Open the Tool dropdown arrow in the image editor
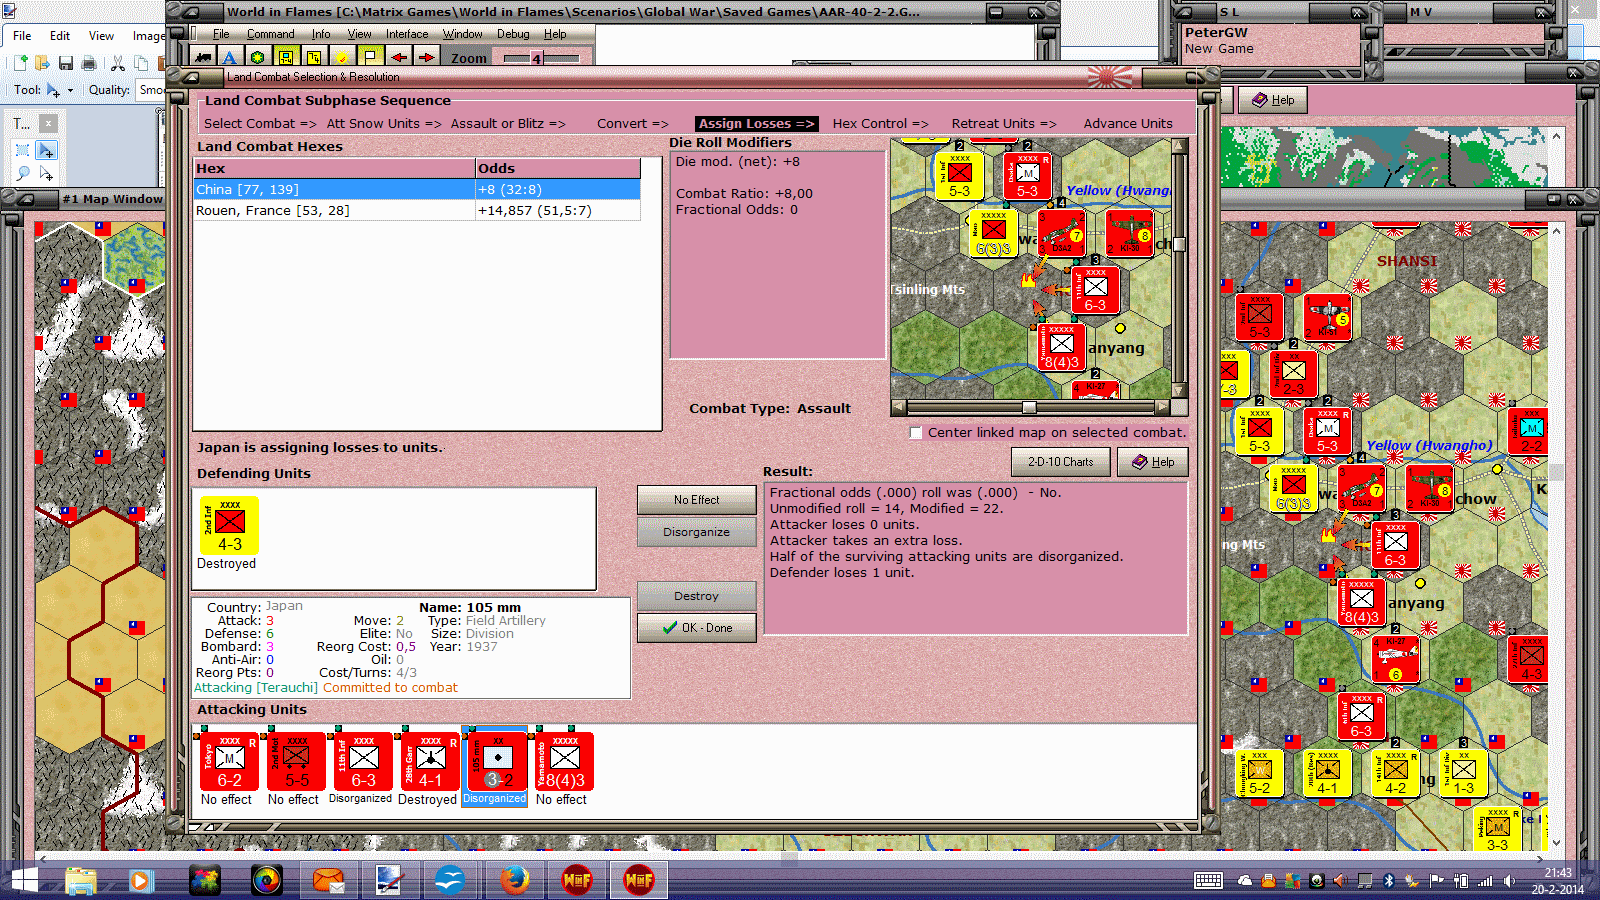 click(71, 90)
